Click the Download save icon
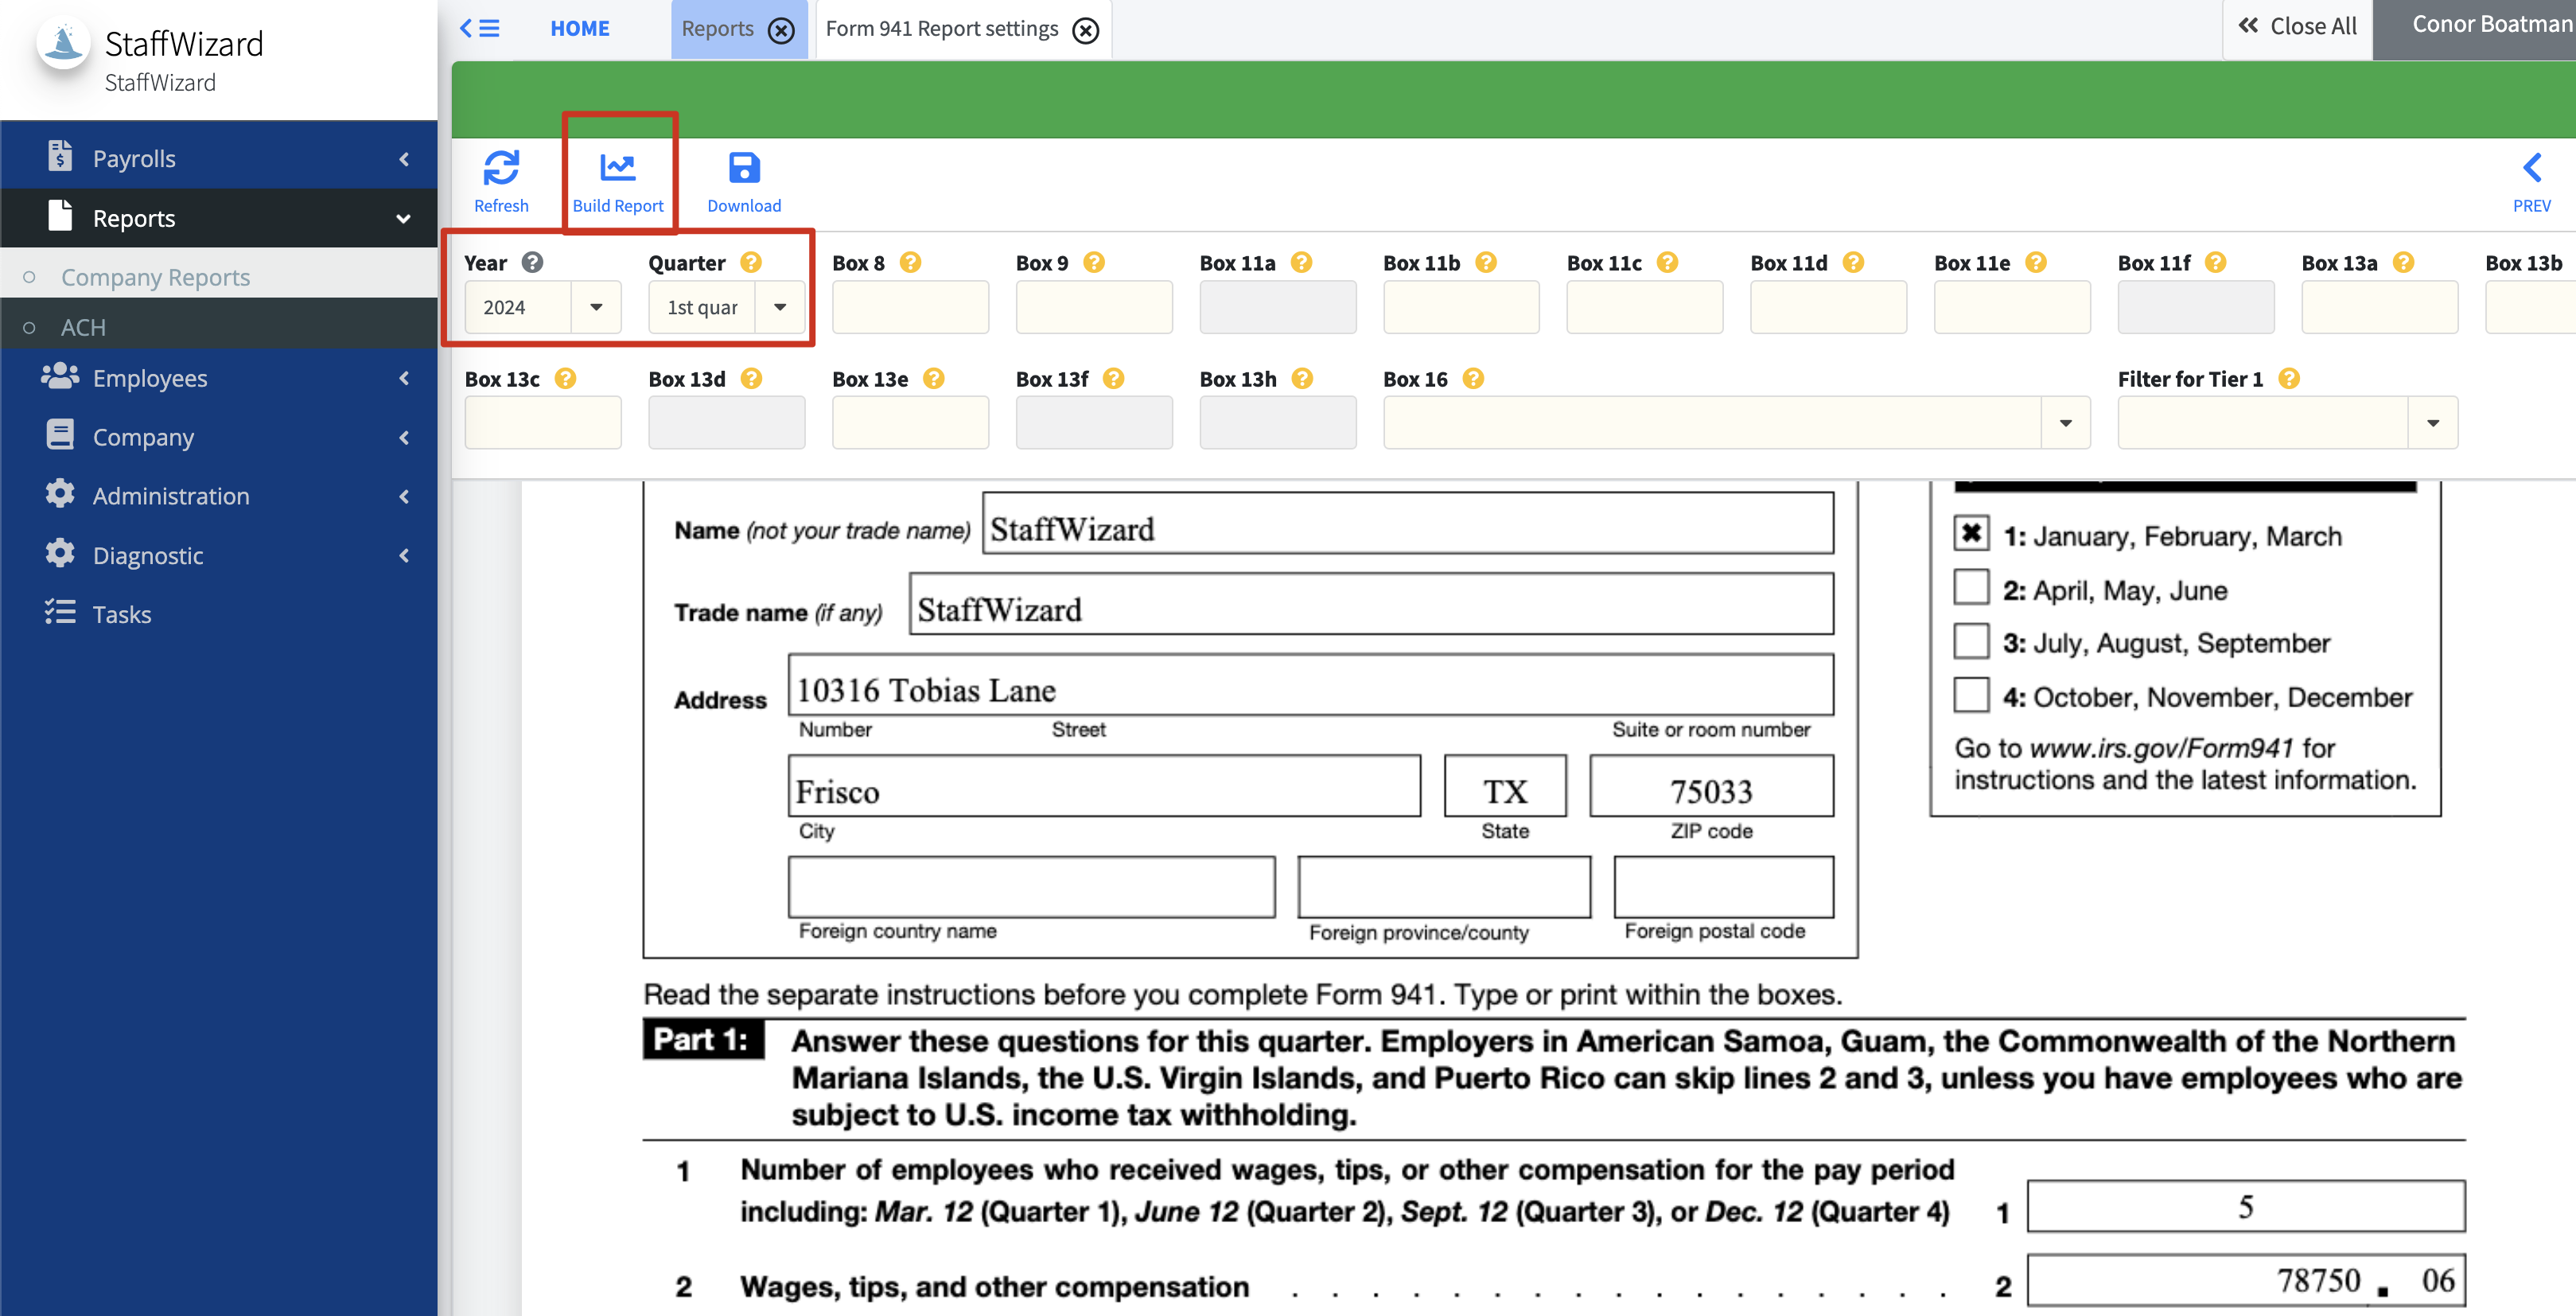 click(743, 168)
